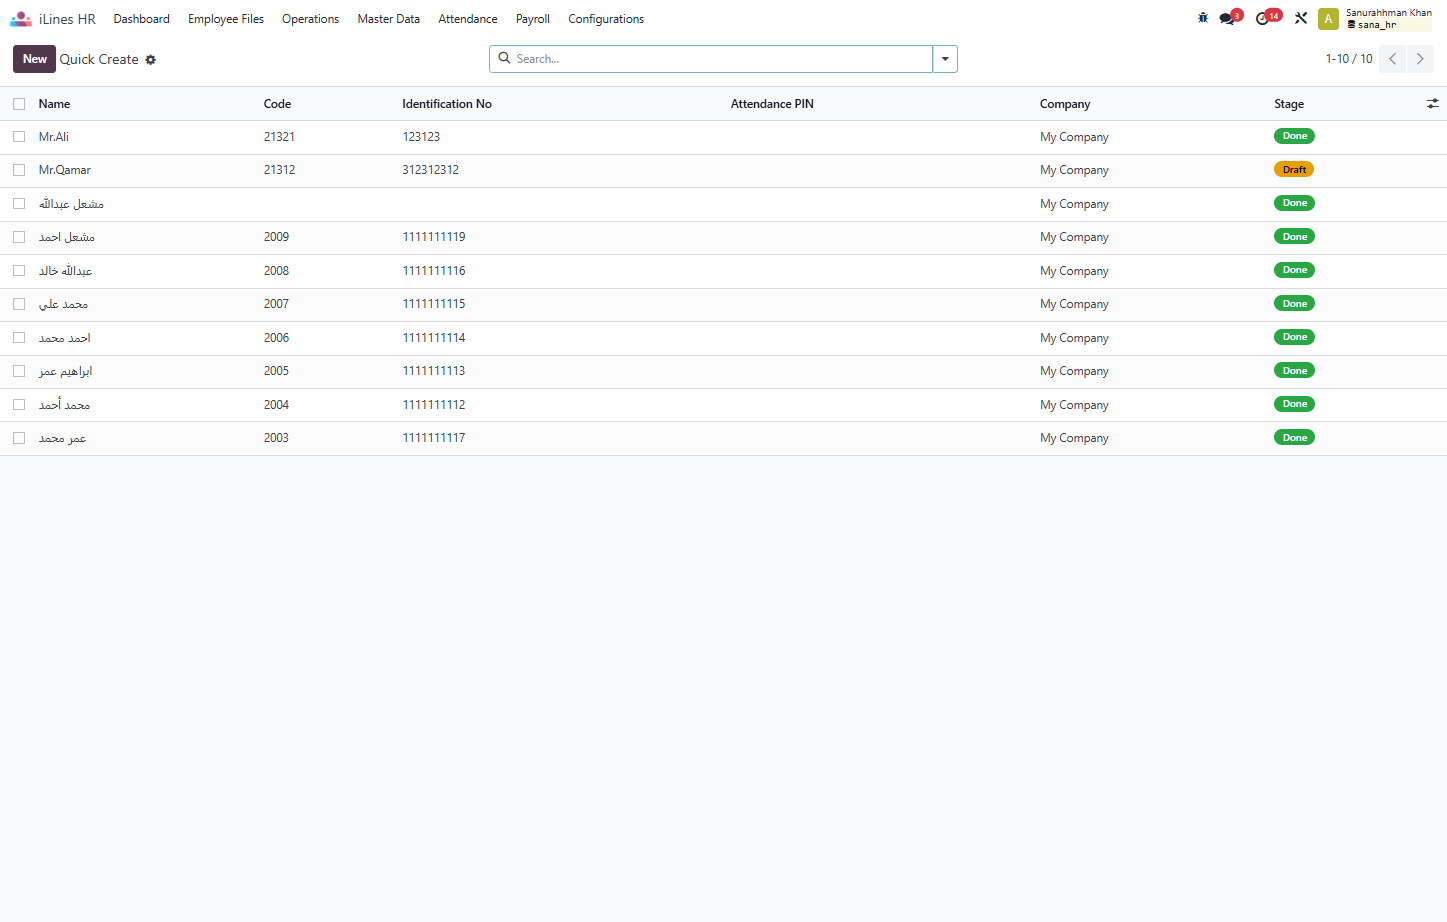Screen dimensions: 1447x922
Task: Open Sanurahhman Khan user menu
Action: pos(1388,19)
